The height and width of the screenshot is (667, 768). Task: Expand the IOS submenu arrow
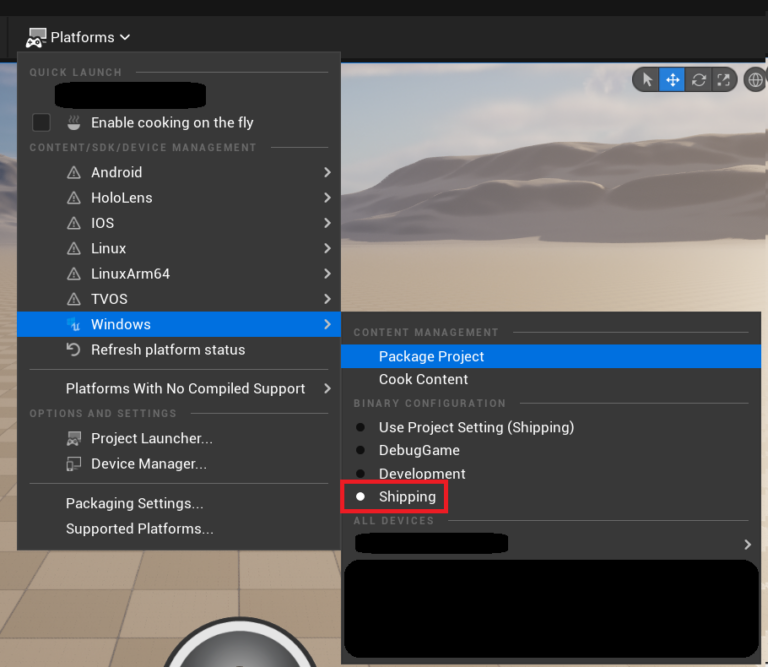coord(327,223)
